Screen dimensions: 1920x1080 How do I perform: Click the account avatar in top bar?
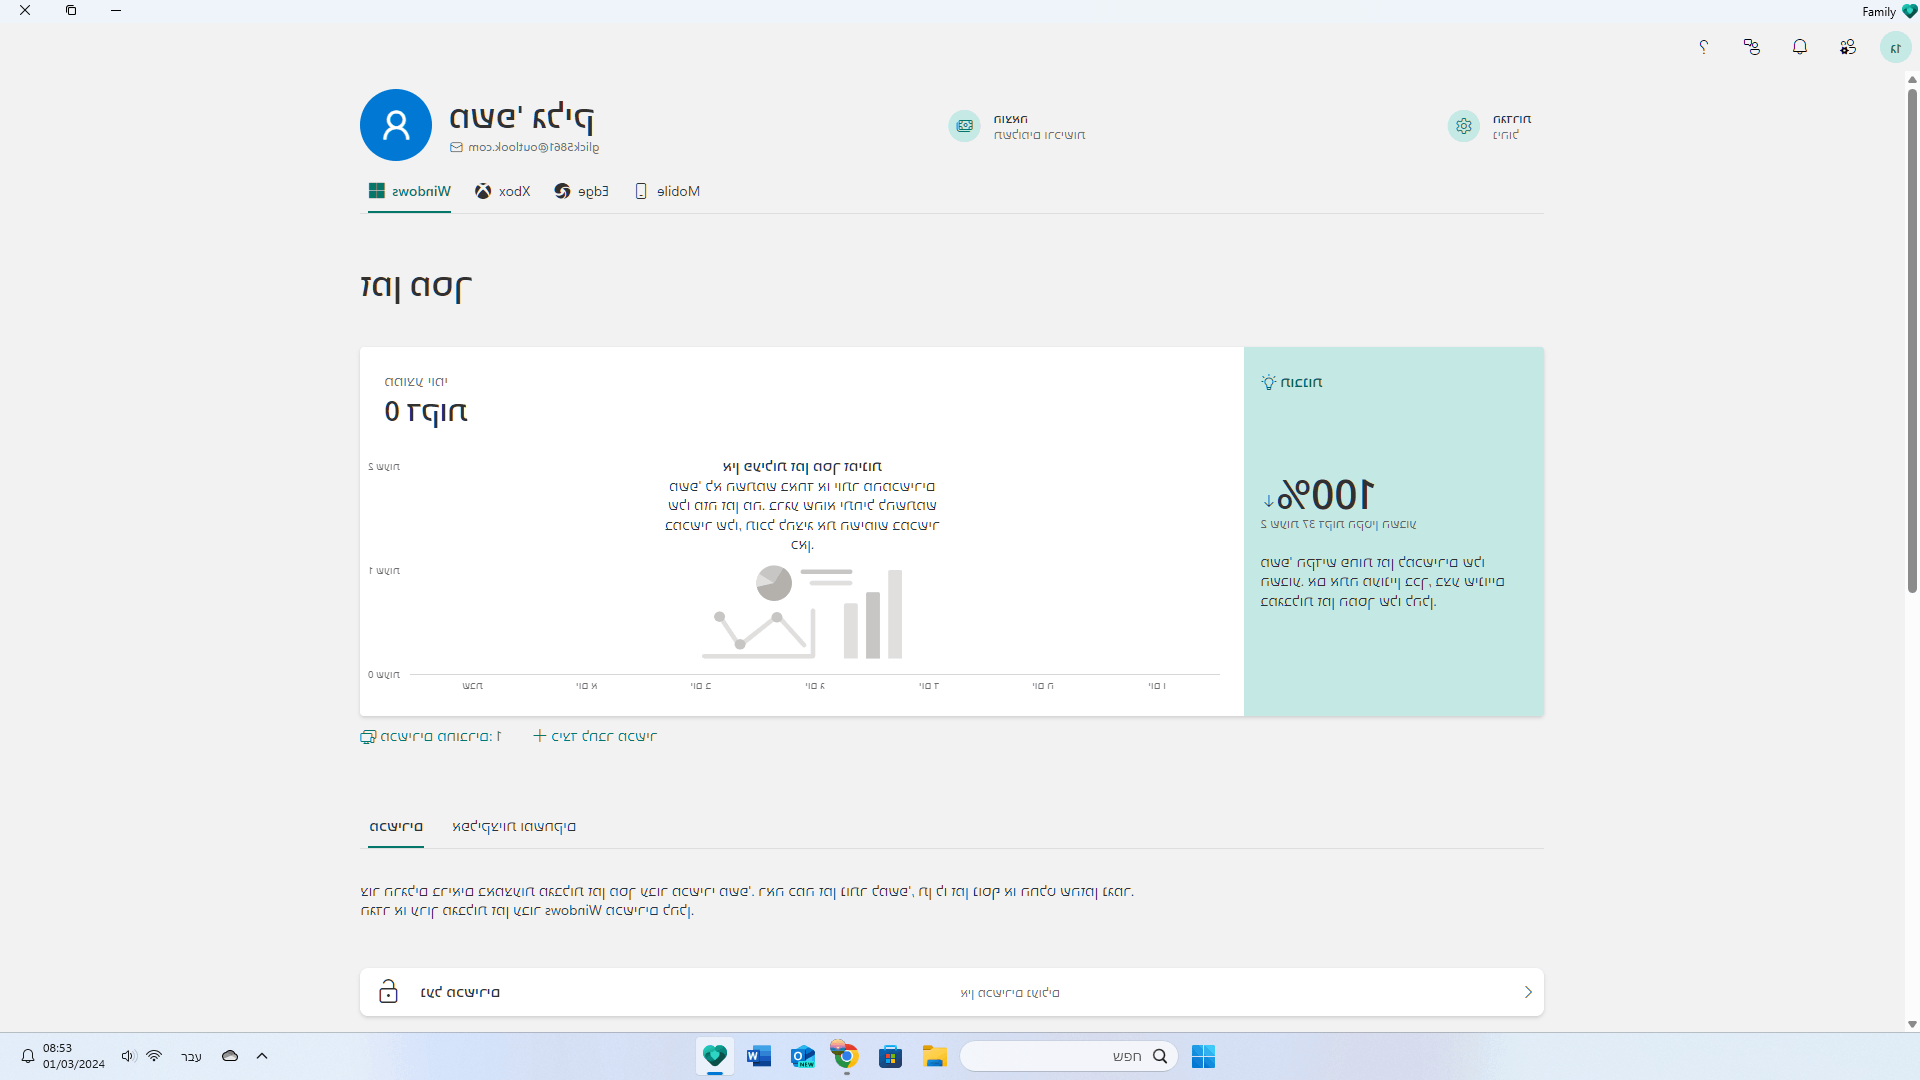1895,47
